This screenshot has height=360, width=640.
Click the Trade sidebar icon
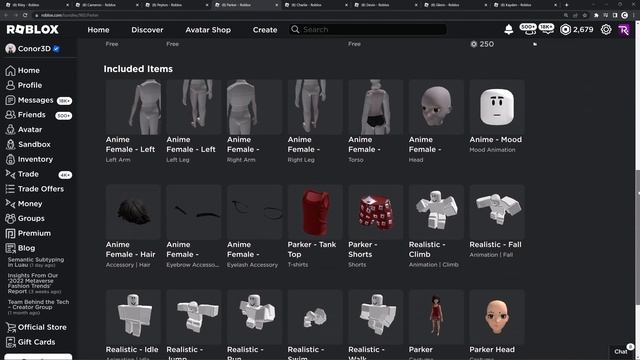(x=11, y=174)
